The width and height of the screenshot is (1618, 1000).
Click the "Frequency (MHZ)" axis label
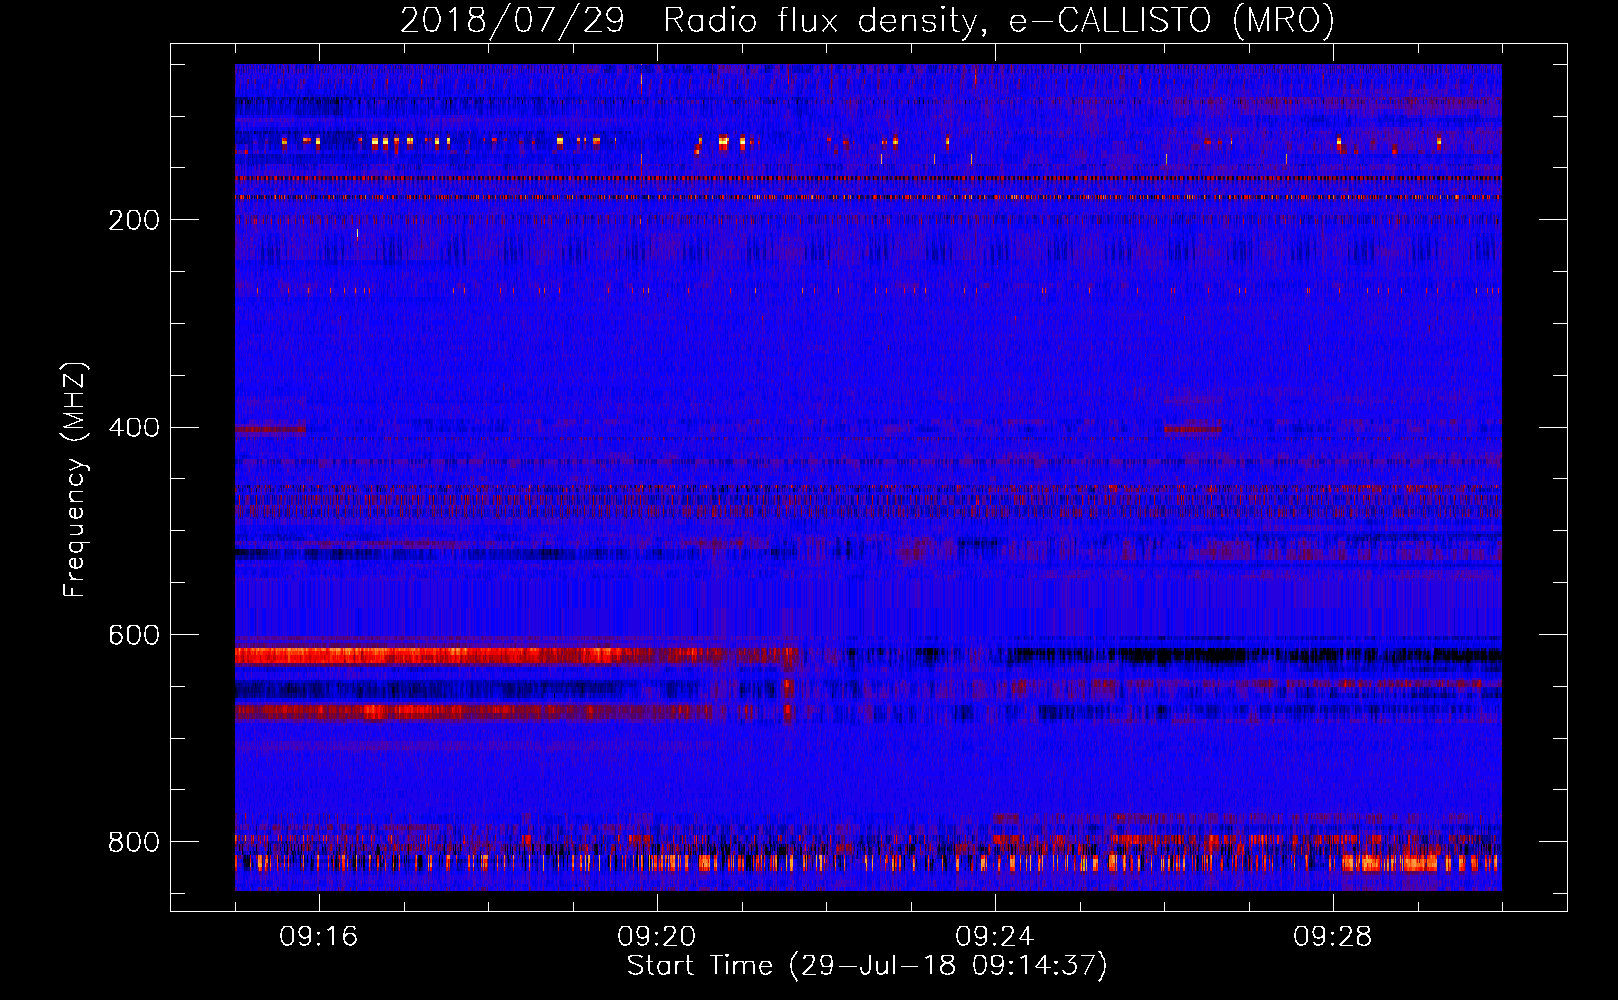point(75,480)
